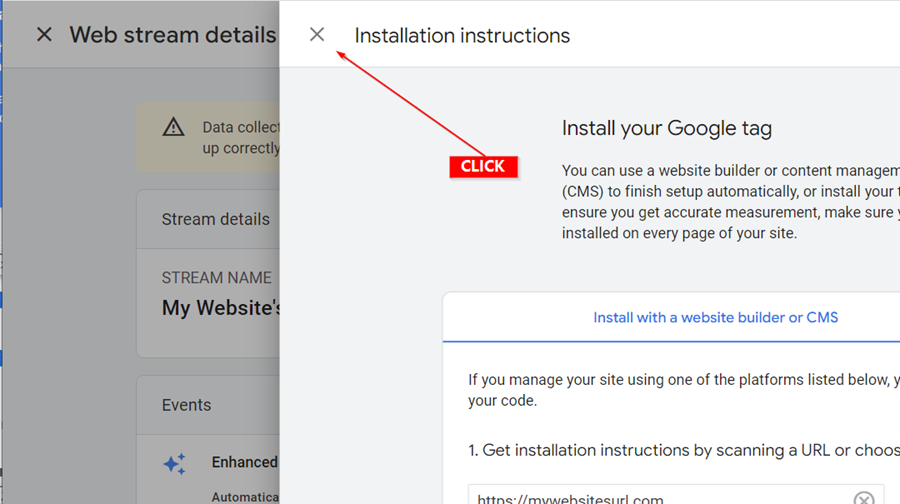Click the warning triangle icon in banner
Viewport: 900px width, 504px height.
[x=174, y=127]
